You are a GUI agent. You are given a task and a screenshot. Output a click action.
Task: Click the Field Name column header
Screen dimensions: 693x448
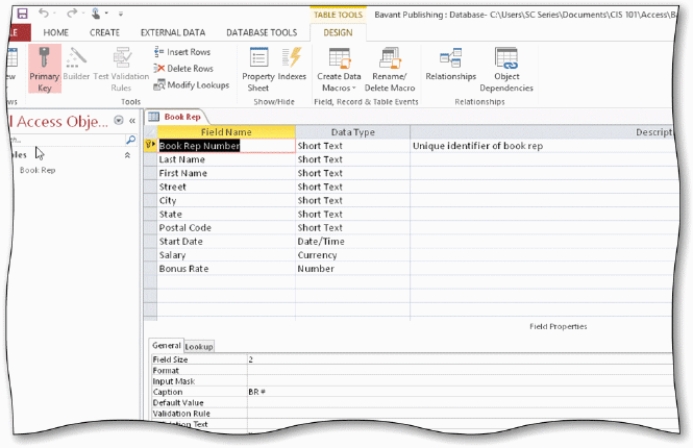(226, 132)
